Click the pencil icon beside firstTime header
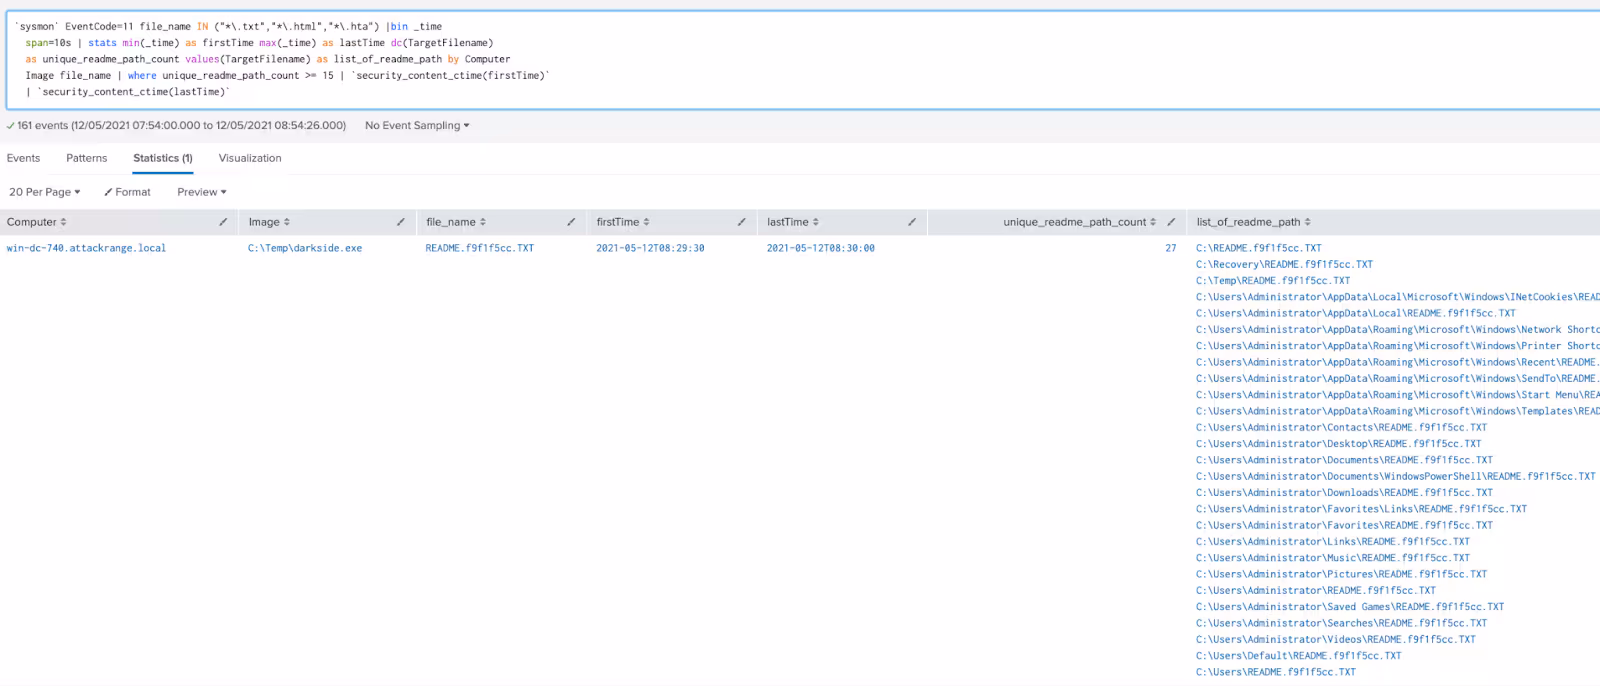This screenshot has width=1600, height=686. pos(742,222)
